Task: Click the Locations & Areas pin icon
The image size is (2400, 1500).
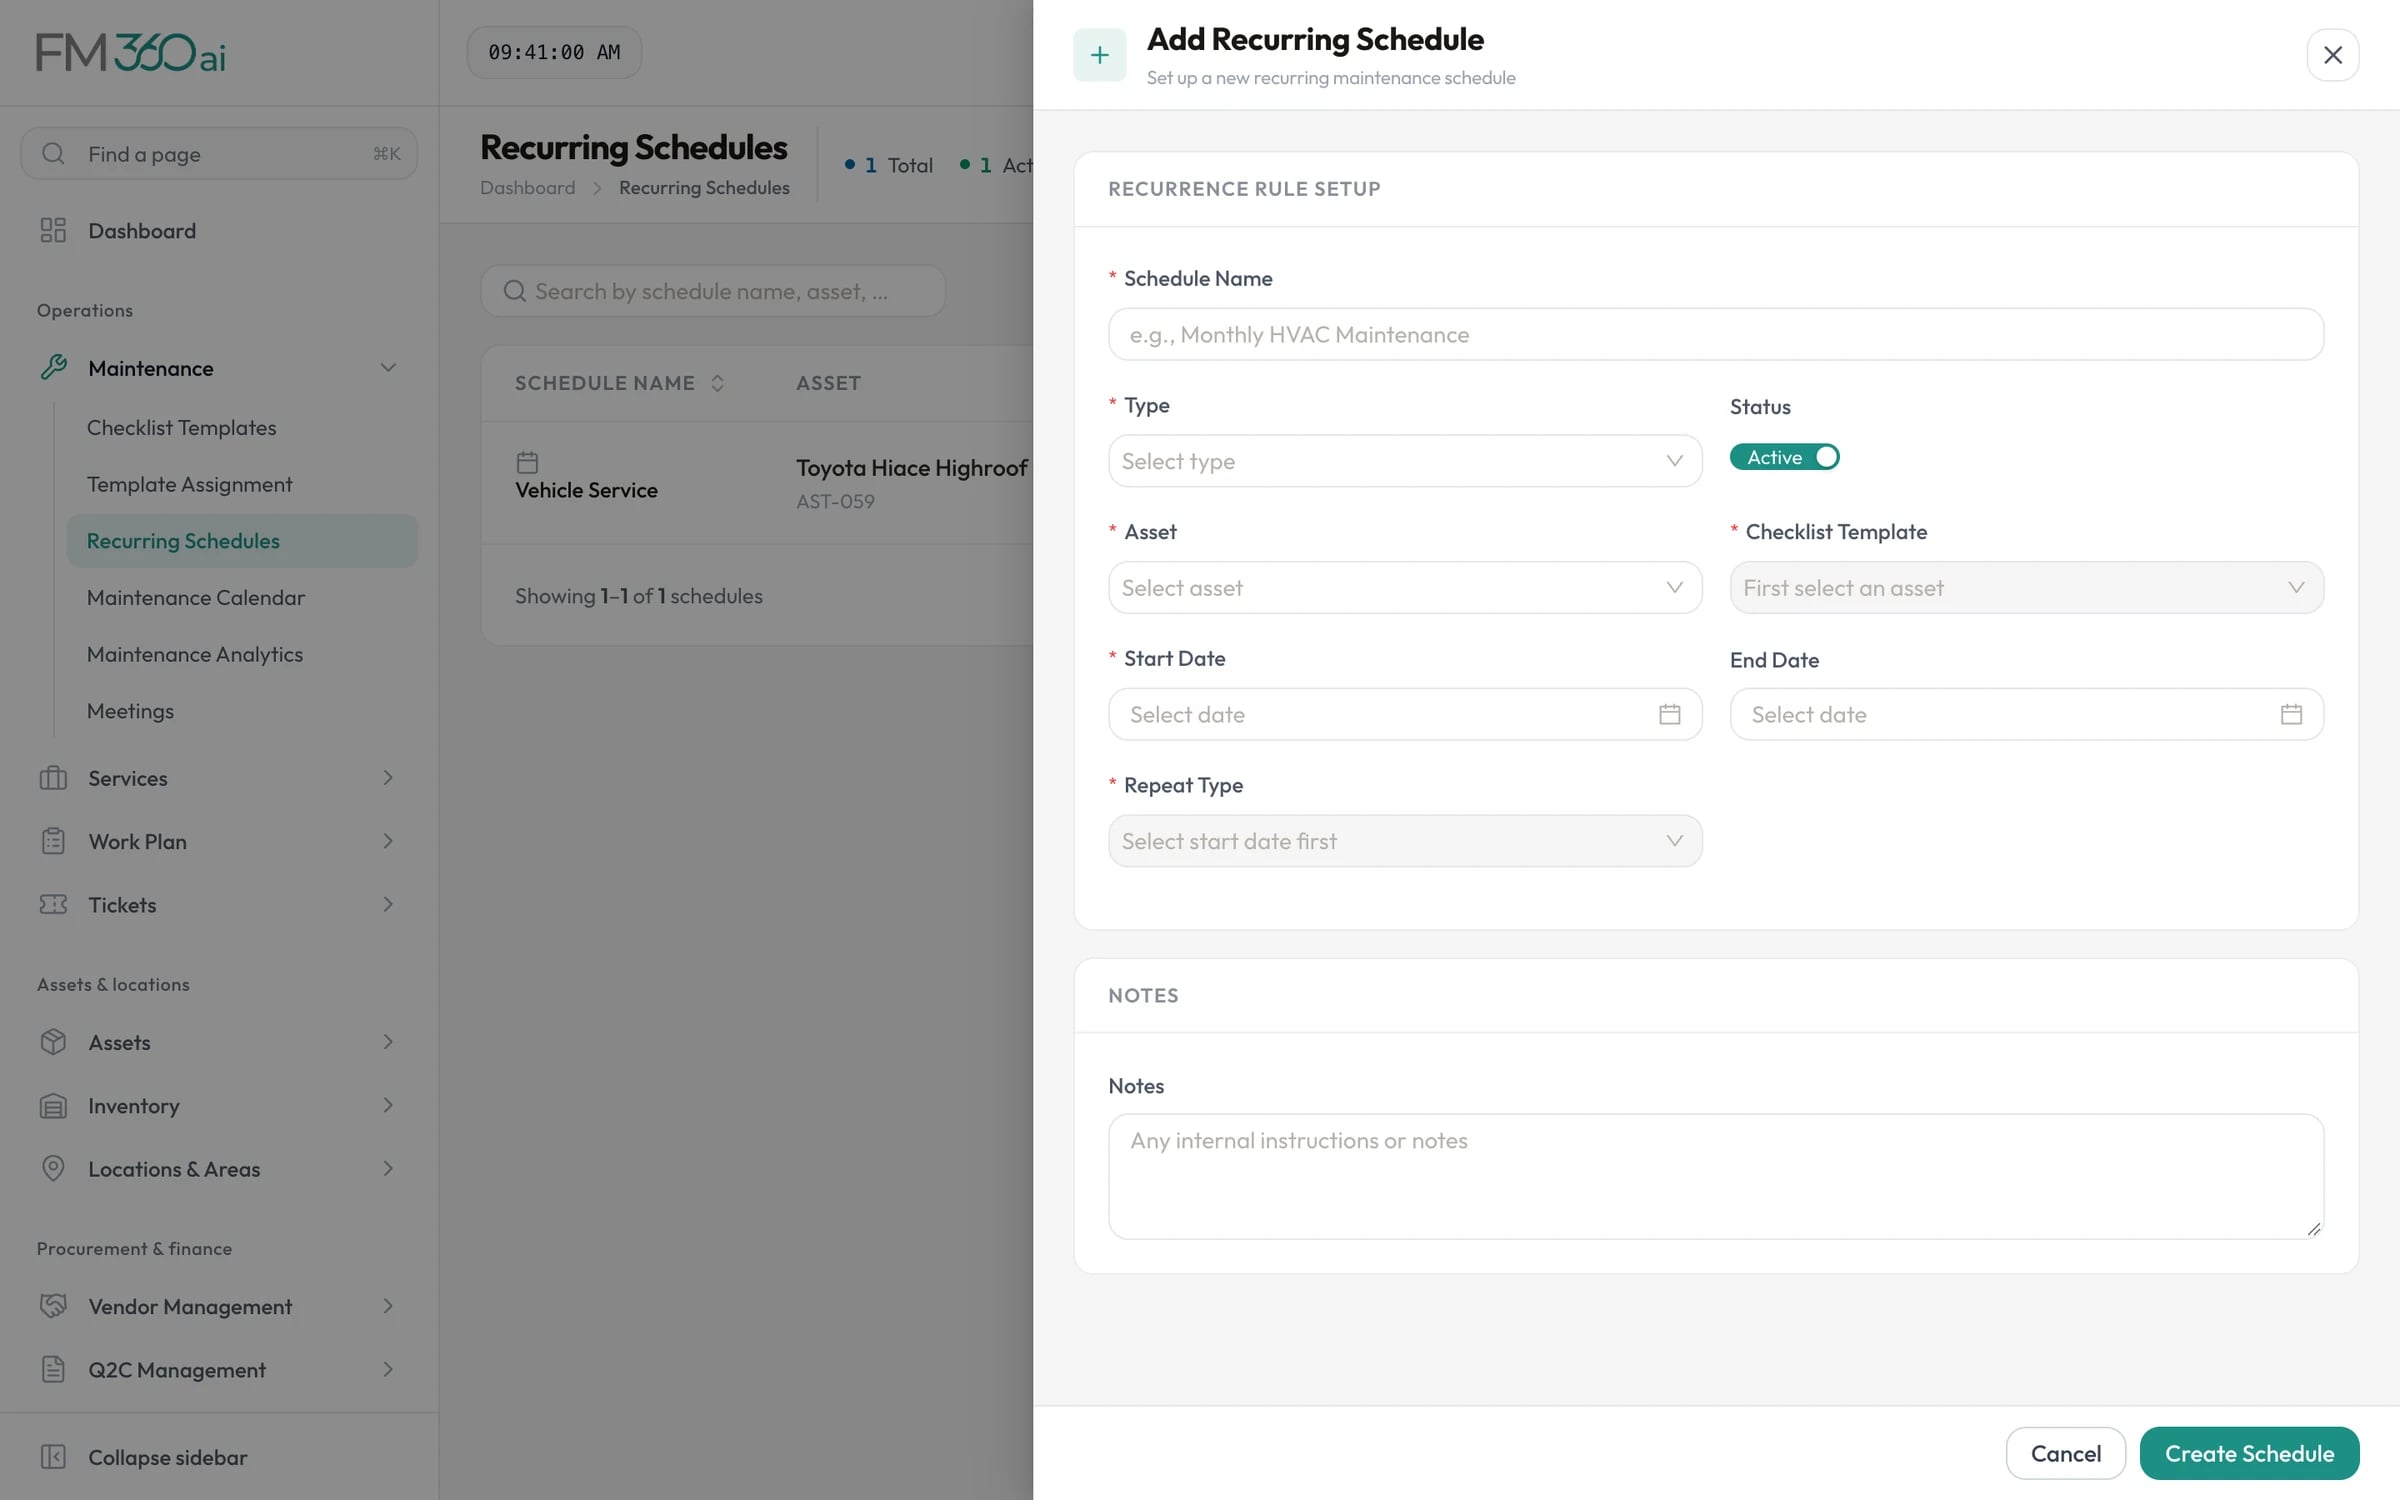Action: [53, 1168]
